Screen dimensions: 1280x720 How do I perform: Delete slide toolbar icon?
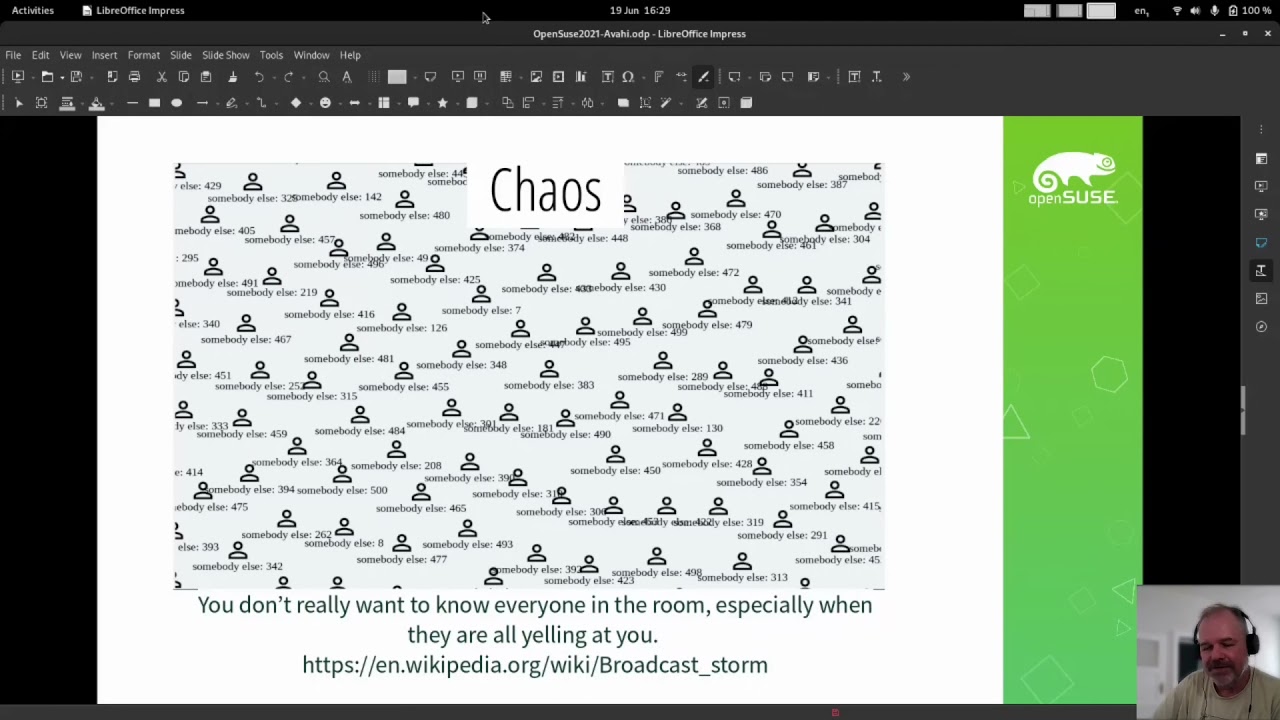[x=787, y=76]
